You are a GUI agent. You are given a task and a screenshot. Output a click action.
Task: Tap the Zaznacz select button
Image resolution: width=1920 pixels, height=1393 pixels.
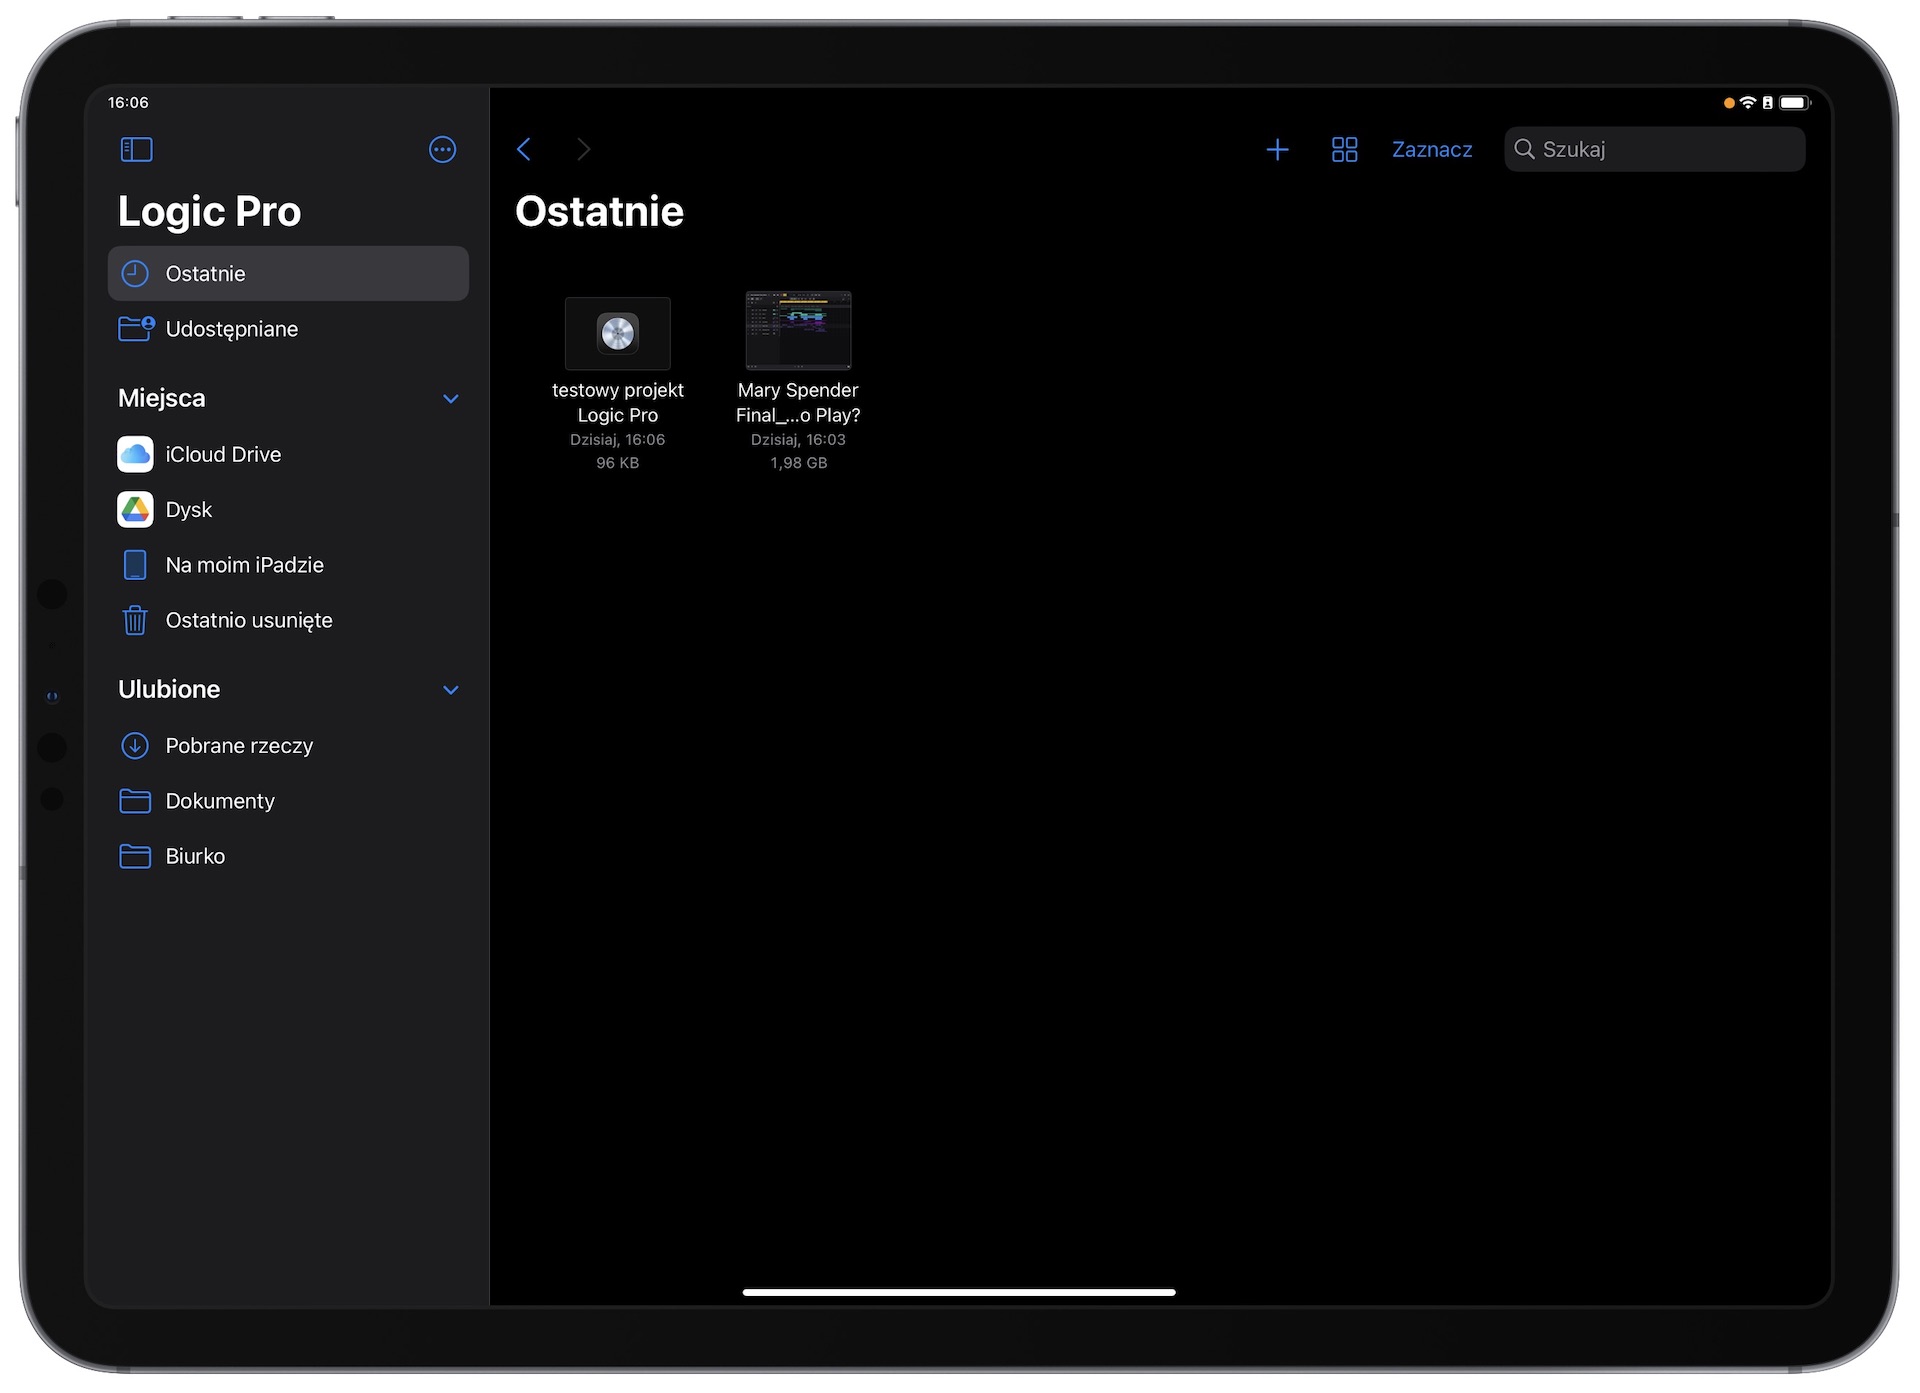(x=1431, y=150)
